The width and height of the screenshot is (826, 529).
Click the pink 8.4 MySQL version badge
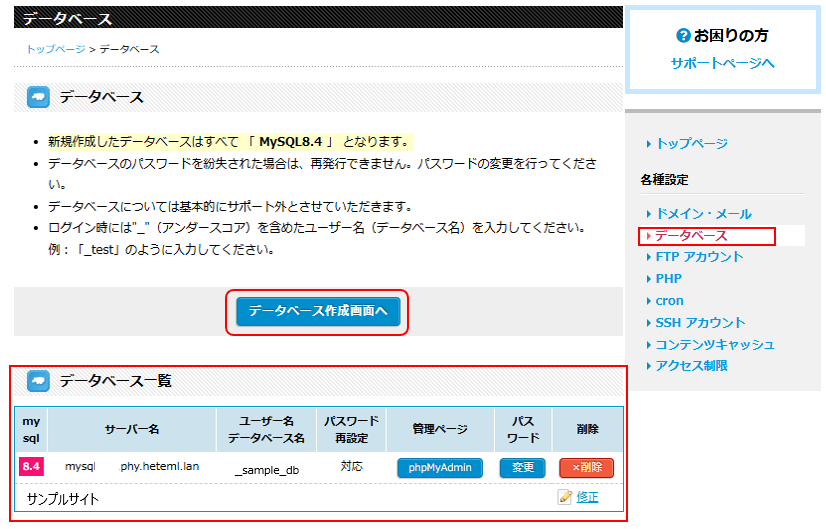[x=31, y=466]
